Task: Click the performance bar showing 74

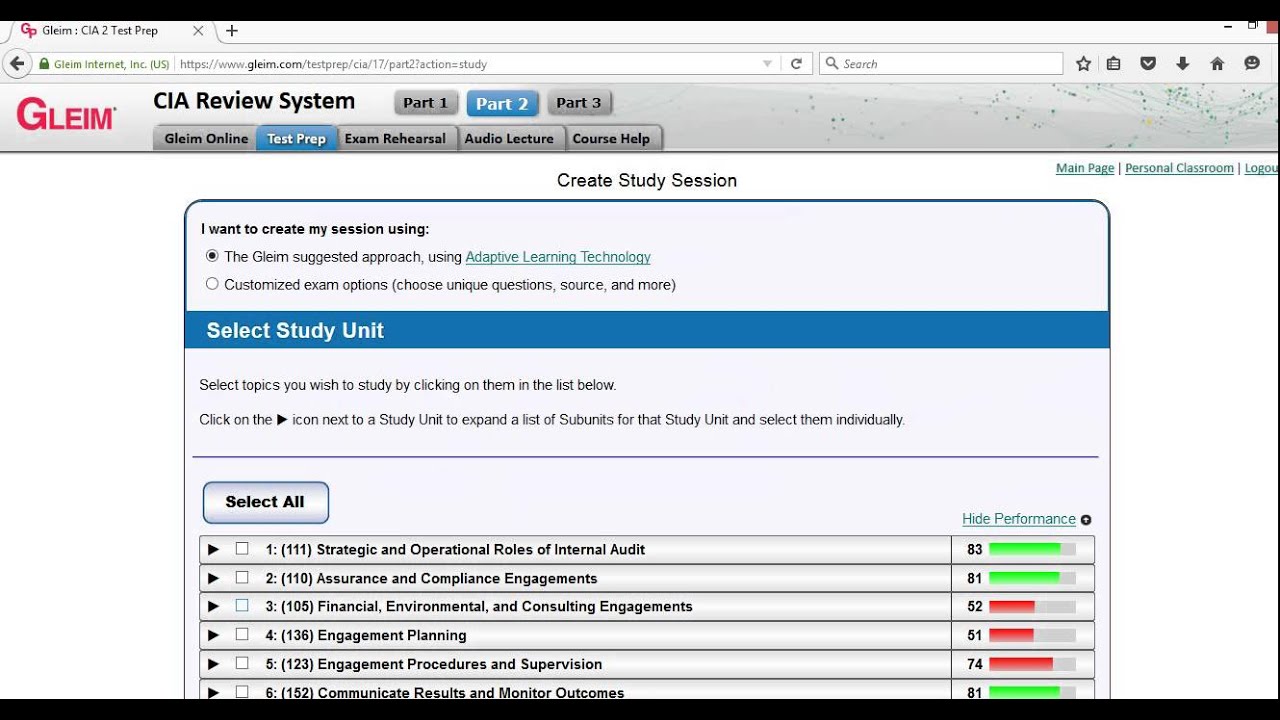Action: (1032, 663)
